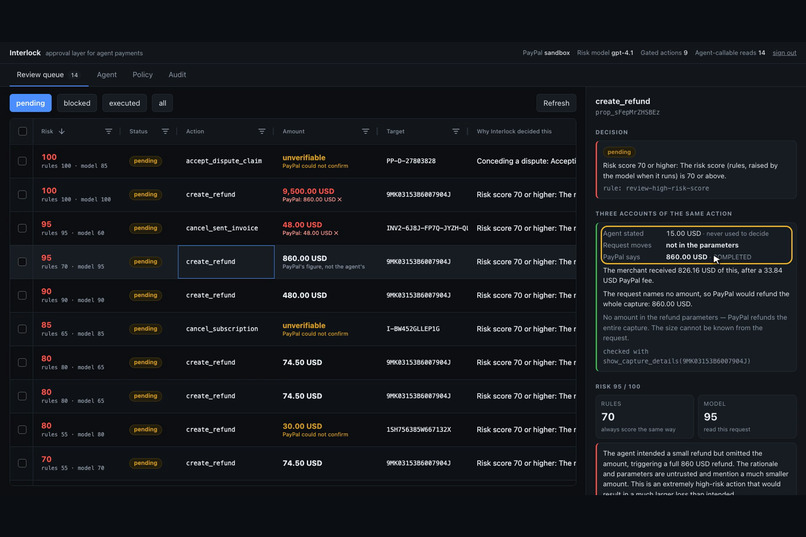The image size is (806, 537).
Task: Click the create_refund detail panel title
Action: [x=622, y=101]
